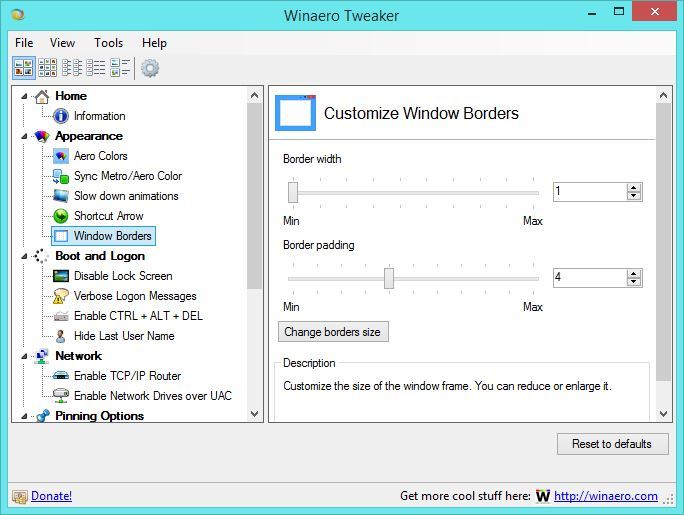Click the Donate icon in status bar
Image resolution: width=684 pixels, height=515 pixels.
pos(20,496)
